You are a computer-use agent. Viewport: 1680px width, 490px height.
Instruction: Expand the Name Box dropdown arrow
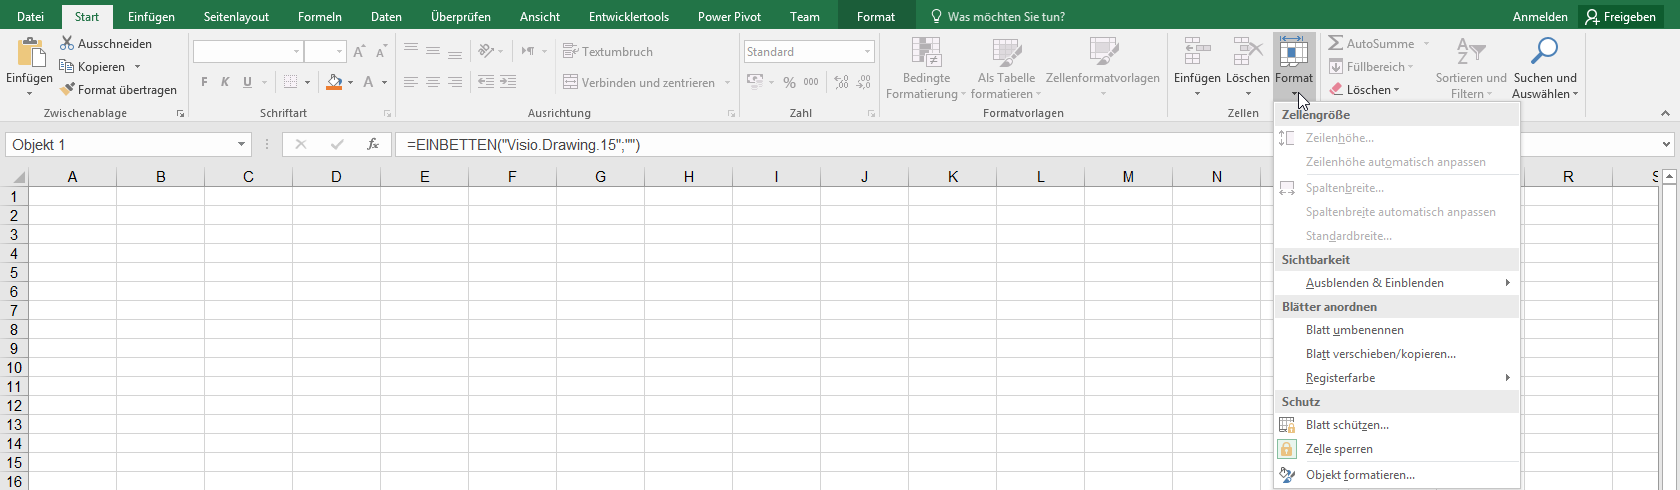tap(241, 145)
